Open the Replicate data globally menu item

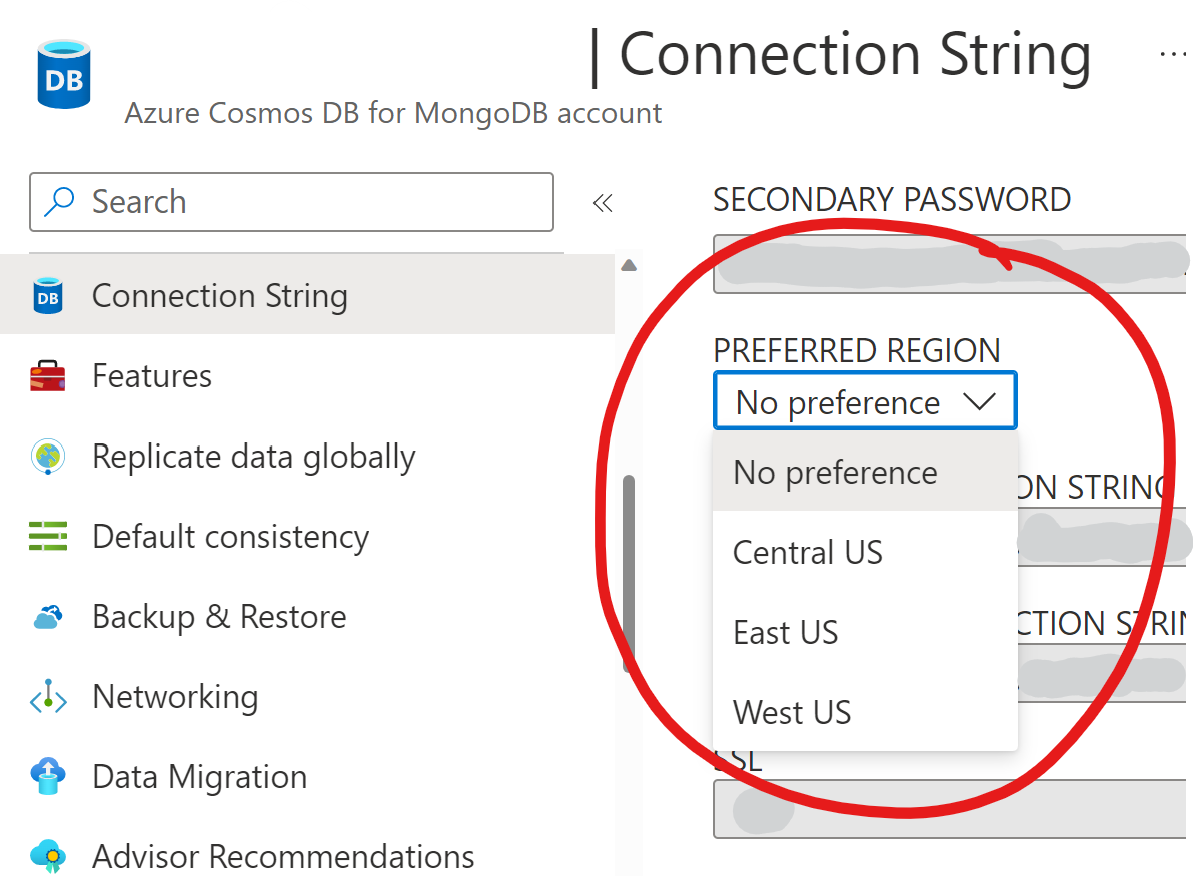(x=253, y=457)
